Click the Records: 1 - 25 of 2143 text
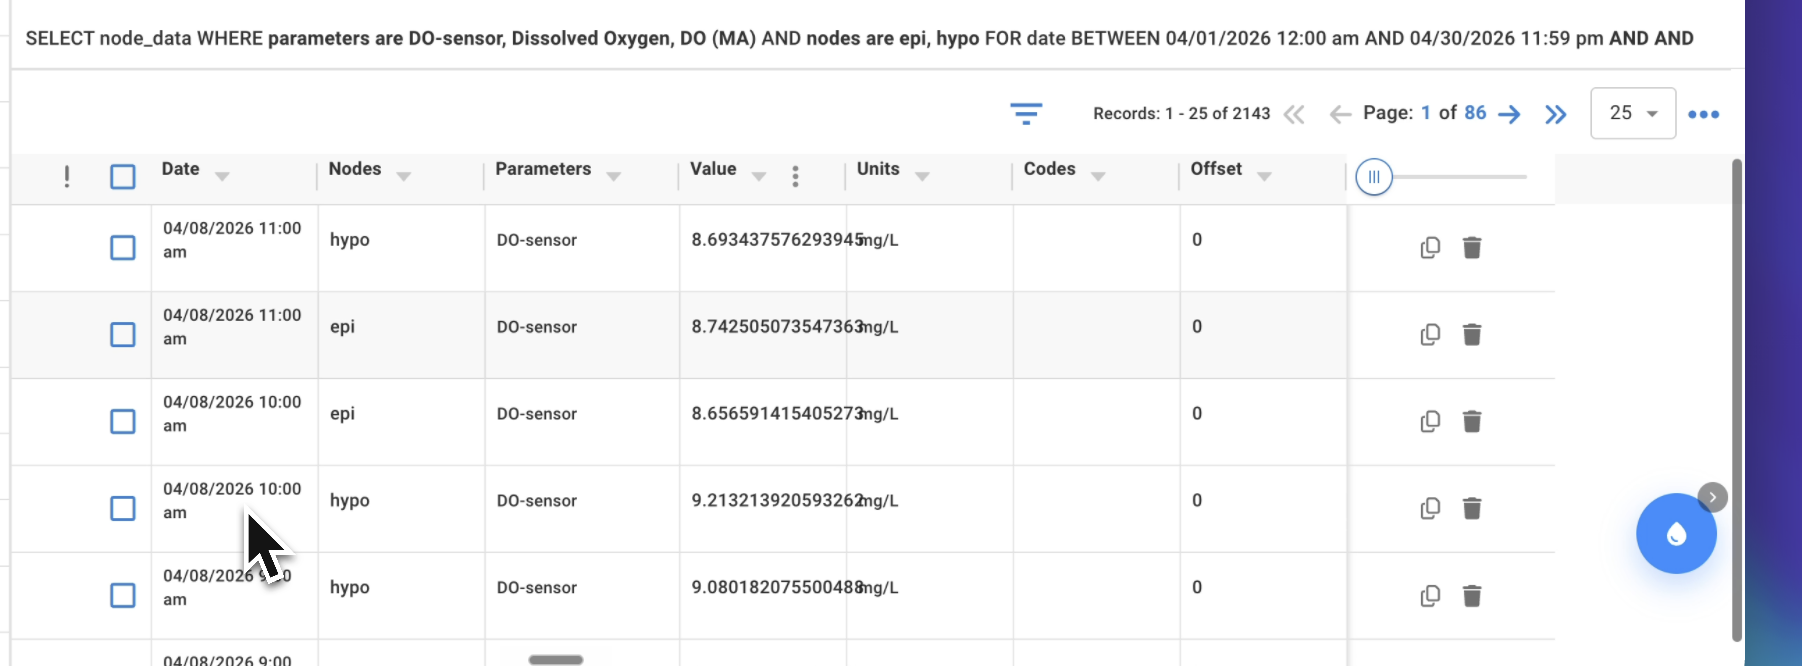This screenshot has width=1802, height=666. (1181, 114)
